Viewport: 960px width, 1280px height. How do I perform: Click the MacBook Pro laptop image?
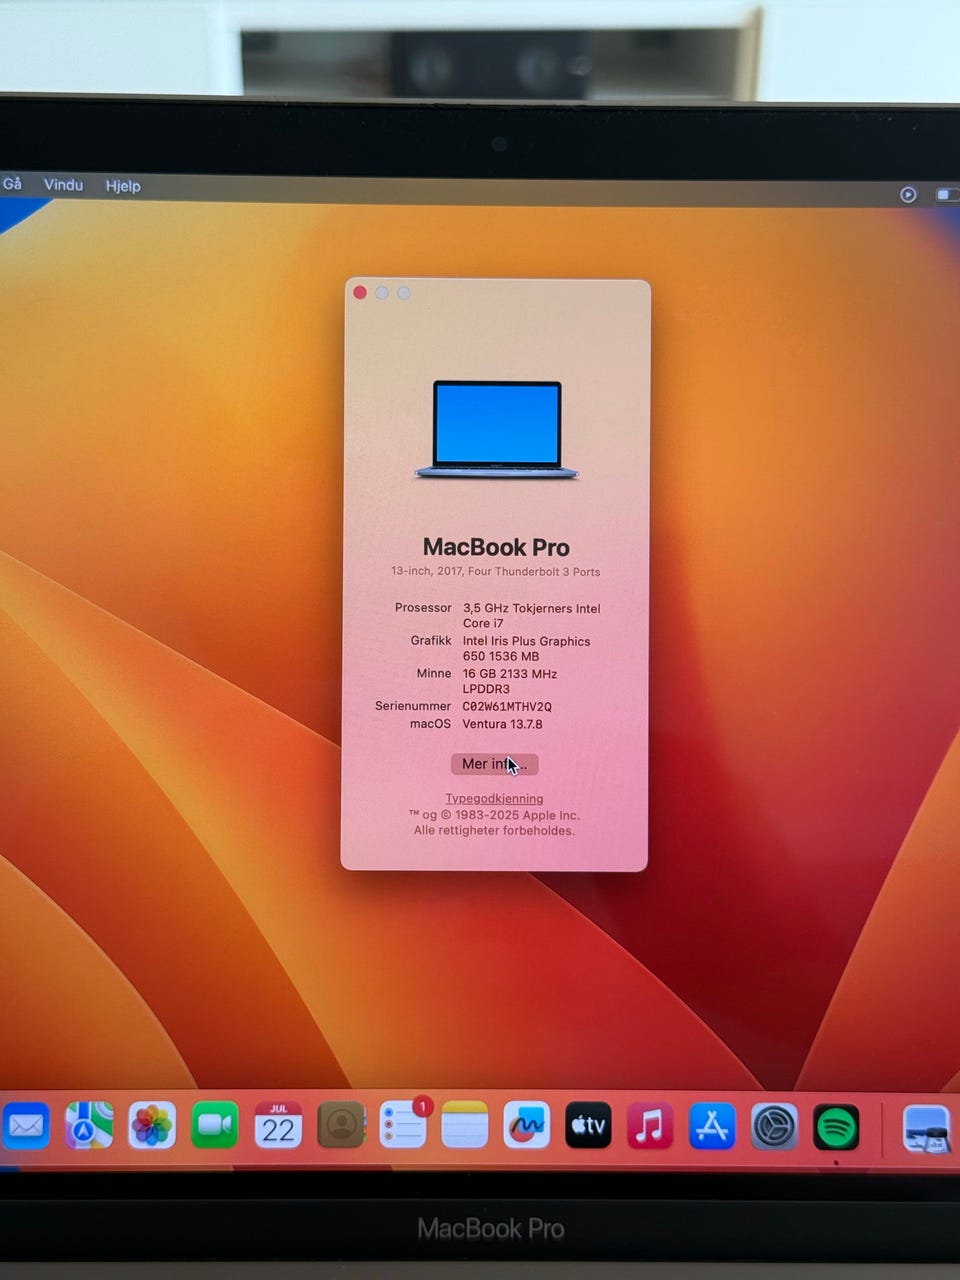point(497,429)
